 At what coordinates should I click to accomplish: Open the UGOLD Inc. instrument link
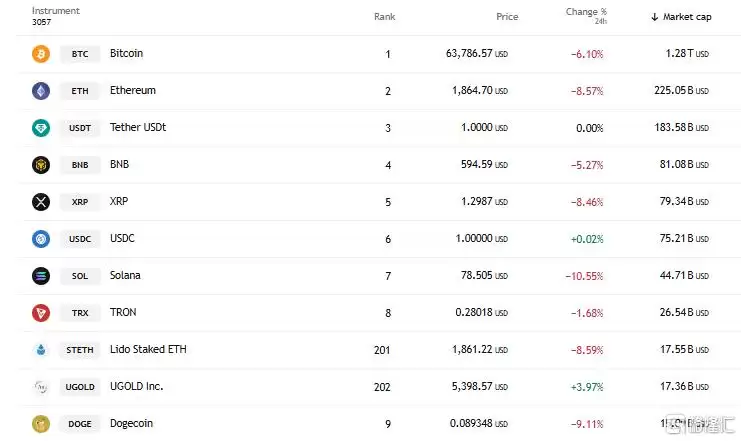click(136, 387)
